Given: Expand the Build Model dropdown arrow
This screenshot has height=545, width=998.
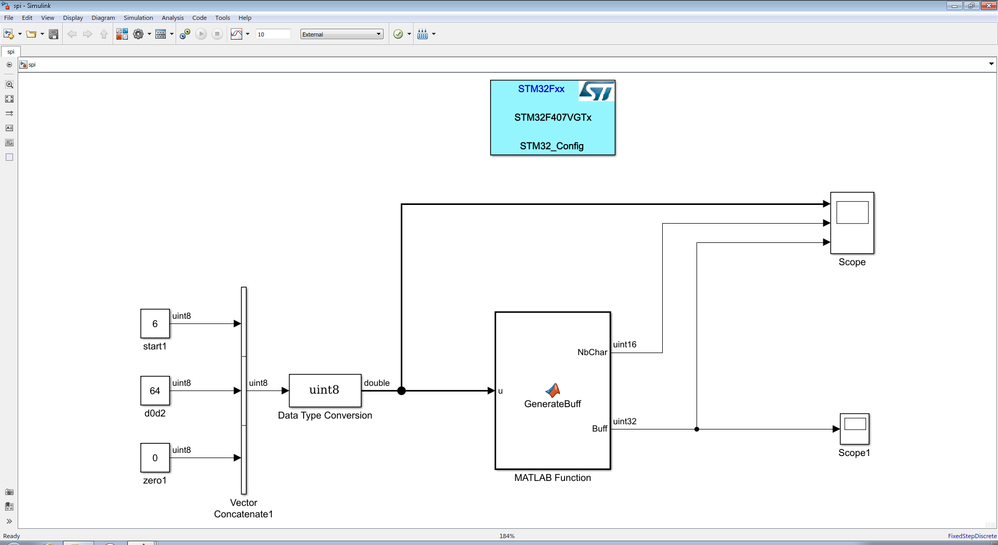Looking at the screenshot, I should (434, 34).
